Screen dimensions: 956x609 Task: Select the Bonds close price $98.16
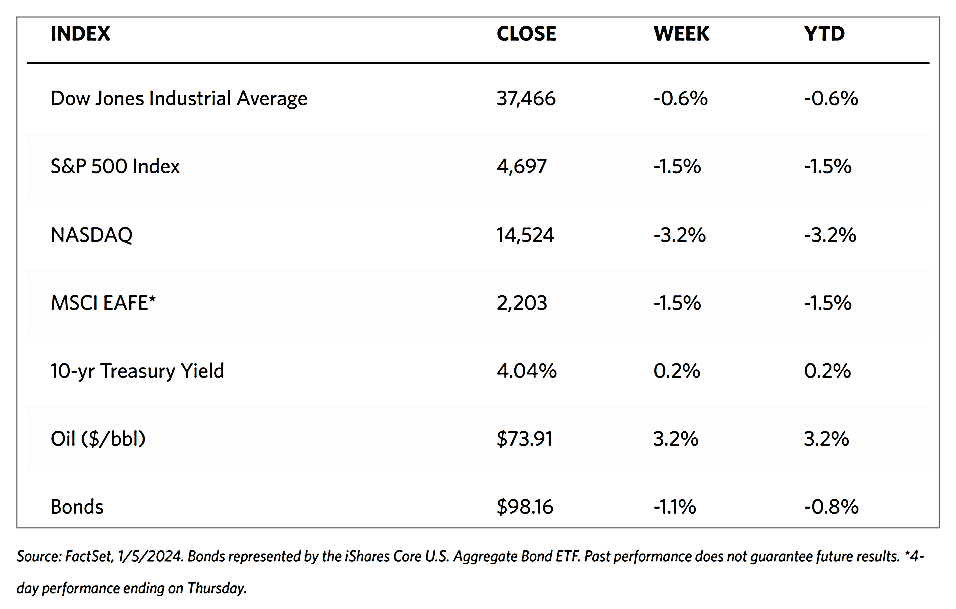[525, 507]
